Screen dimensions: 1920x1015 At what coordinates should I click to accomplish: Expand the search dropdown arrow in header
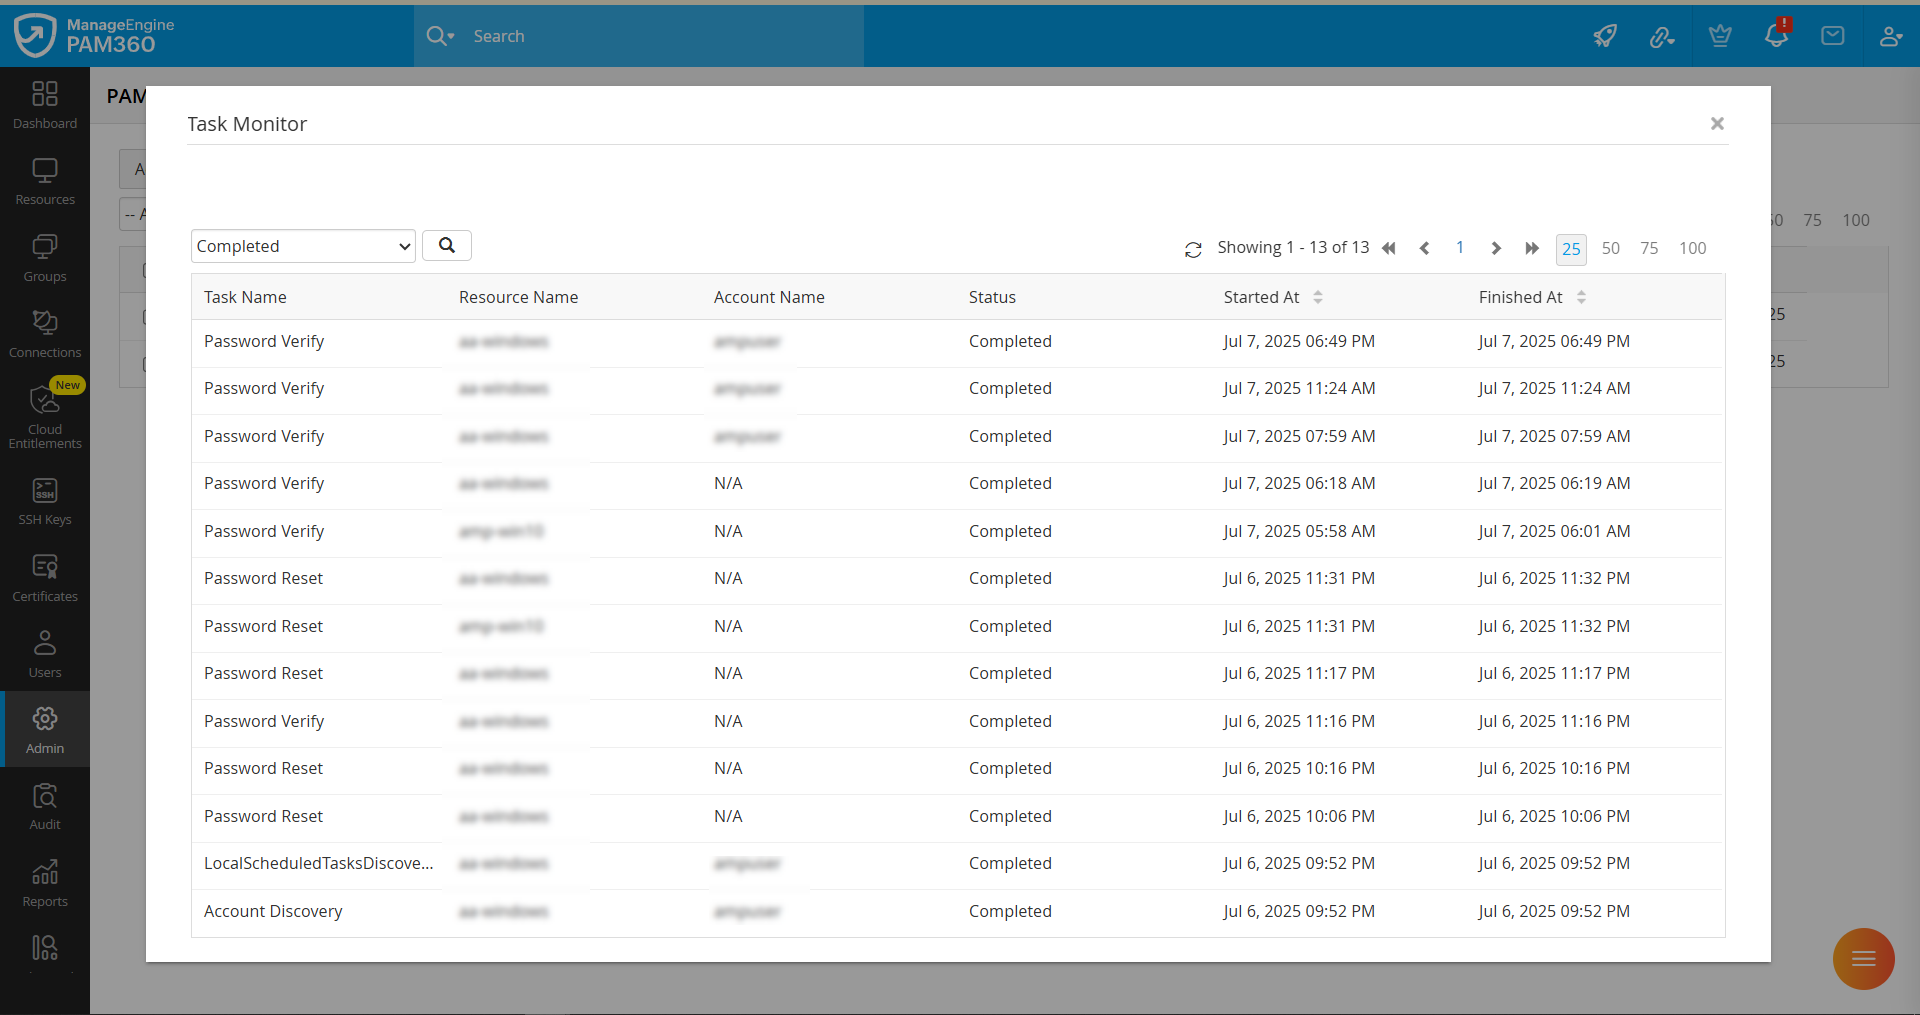click(x=449, y=36)
